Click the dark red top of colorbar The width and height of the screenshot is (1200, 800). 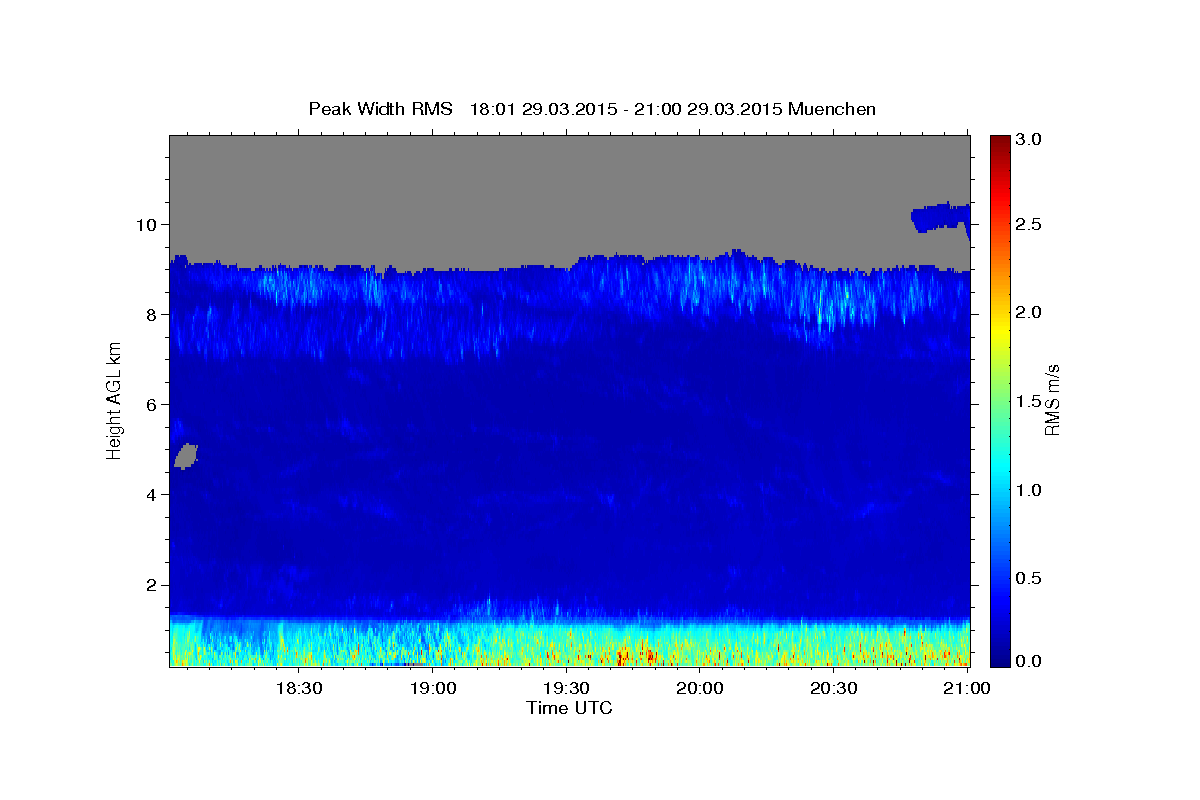coord(999,142)
